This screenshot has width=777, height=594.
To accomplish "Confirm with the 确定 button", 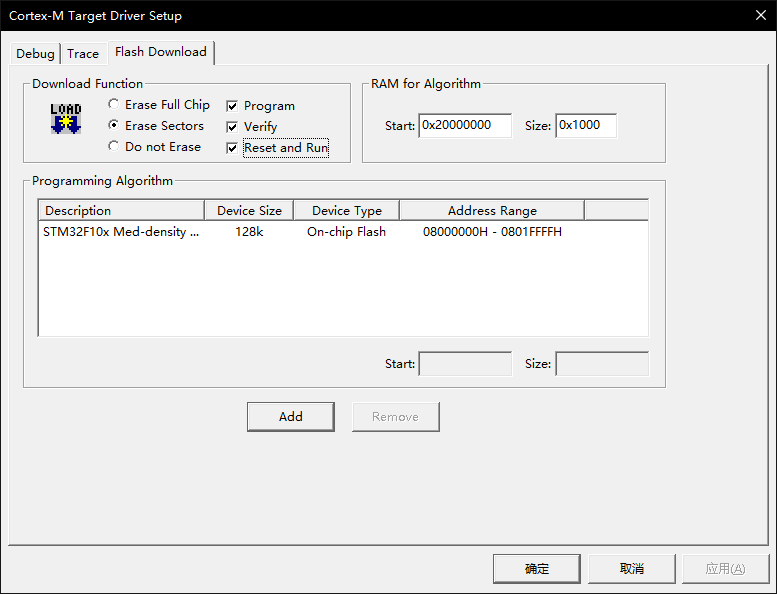I will tap(537, 568).
